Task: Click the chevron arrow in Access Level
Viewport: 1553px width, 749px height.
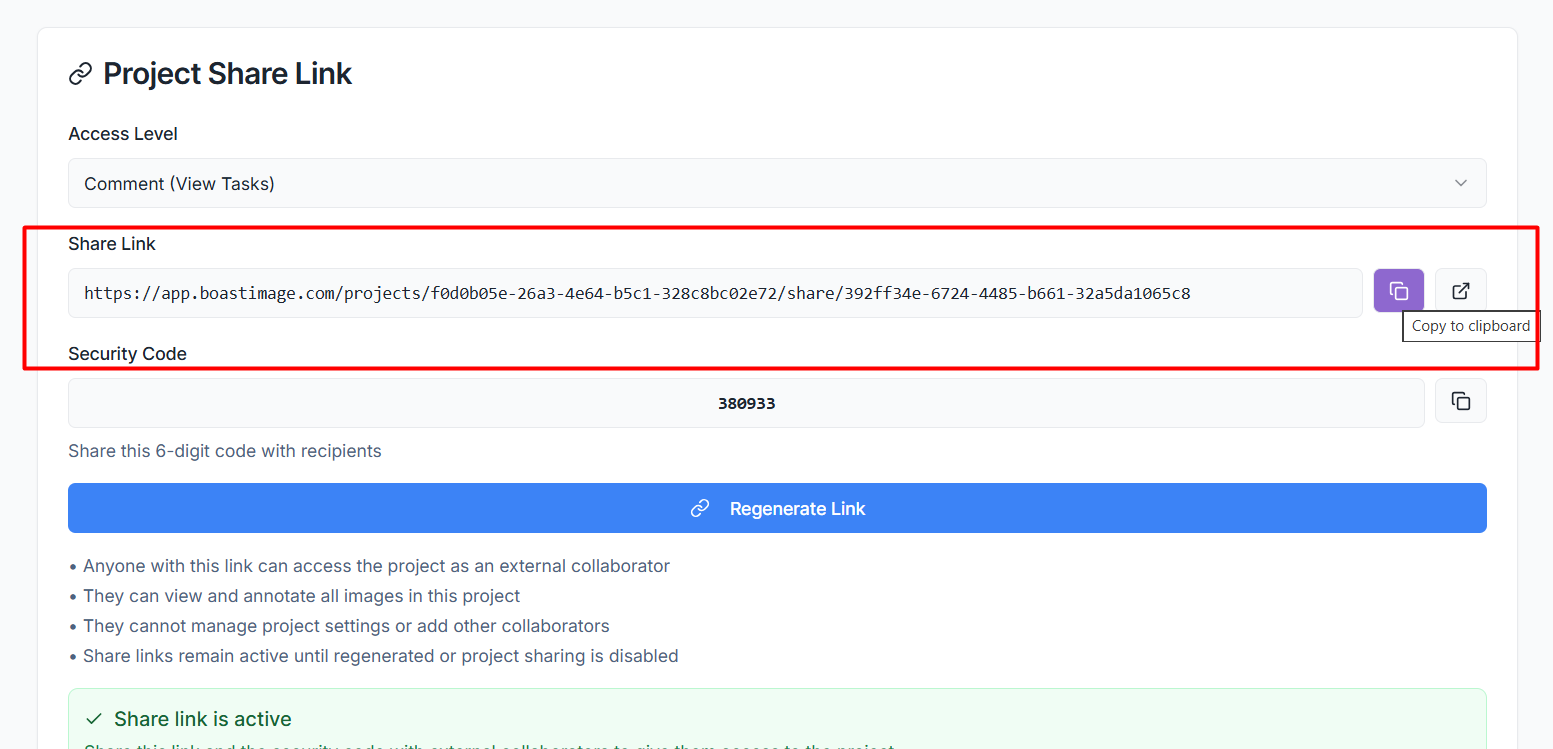Action: (1460, 184)
